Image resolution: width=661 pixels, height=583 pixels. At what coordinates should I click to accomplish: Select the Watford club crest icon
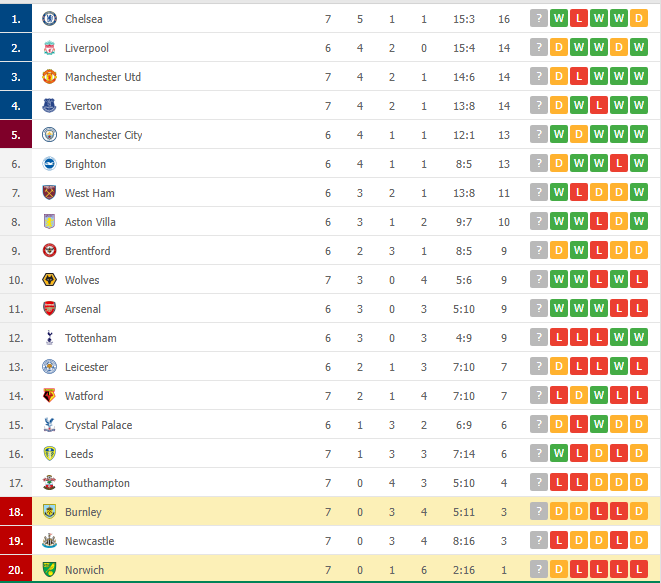(49, 395)
